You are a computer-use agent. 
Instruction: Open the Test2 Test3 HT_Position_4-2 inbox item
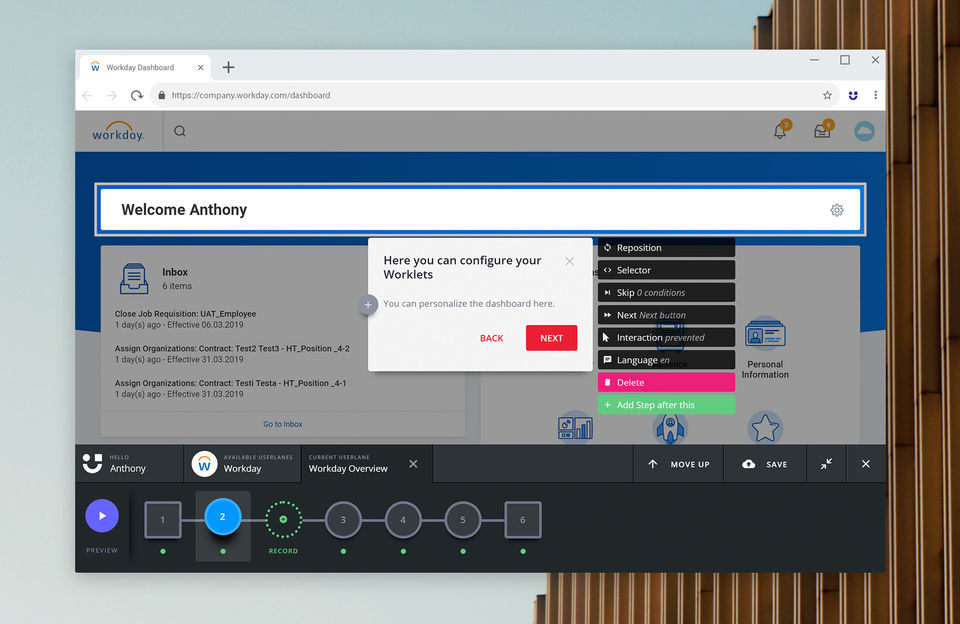232,354
